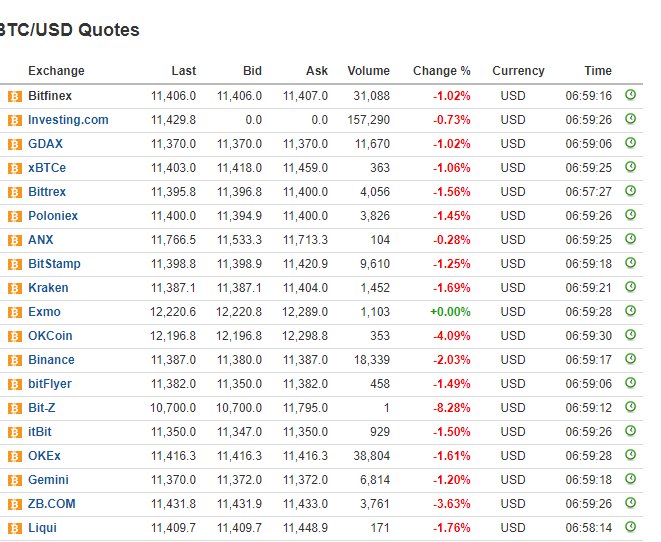
Task: Click the Bitcoin icon beside GDAX
Action: pyautogui.click(x=15, y=145)
